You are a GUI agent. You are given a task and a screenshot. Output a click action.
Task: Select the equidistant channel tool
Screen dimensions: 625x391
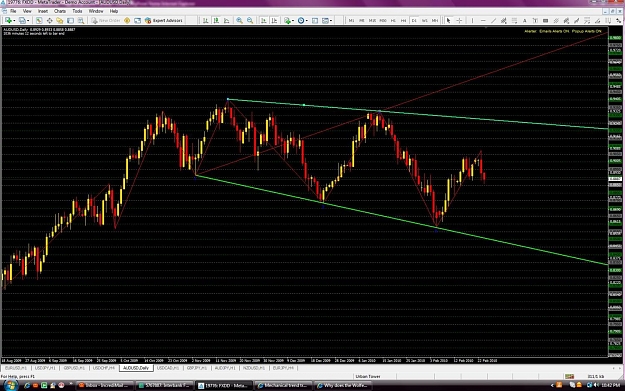tap(504, 20)
